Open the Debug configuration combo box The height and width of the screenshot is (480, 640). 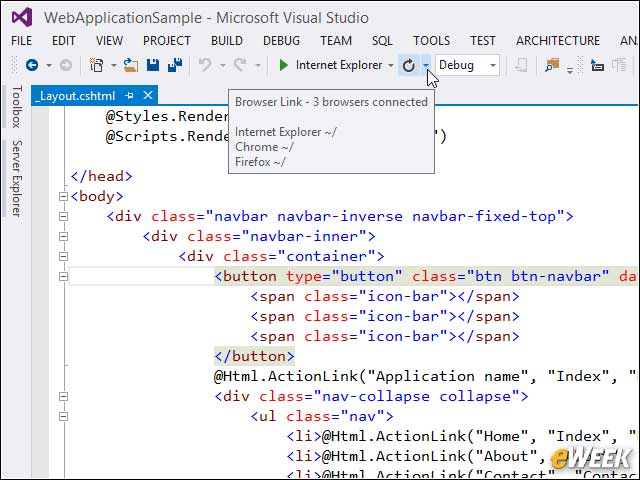(467, 65)
